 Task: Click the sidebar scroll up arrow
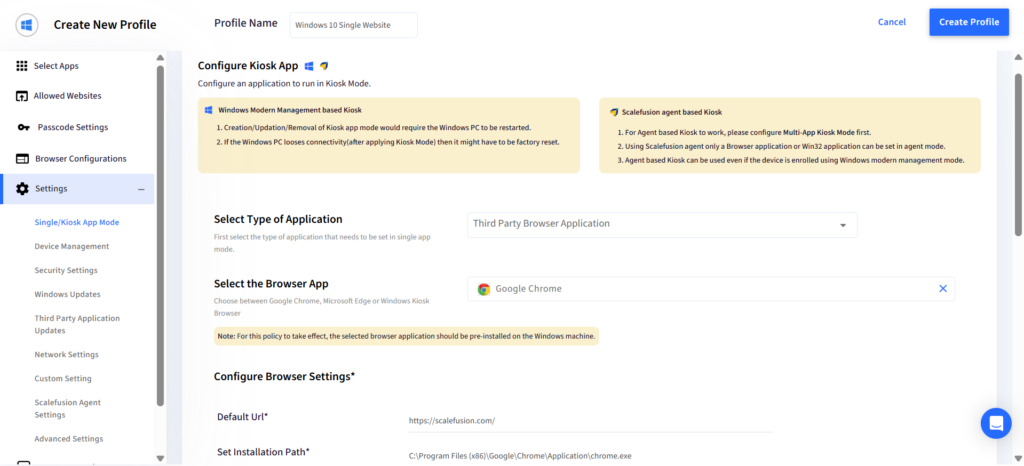(160, 58)
